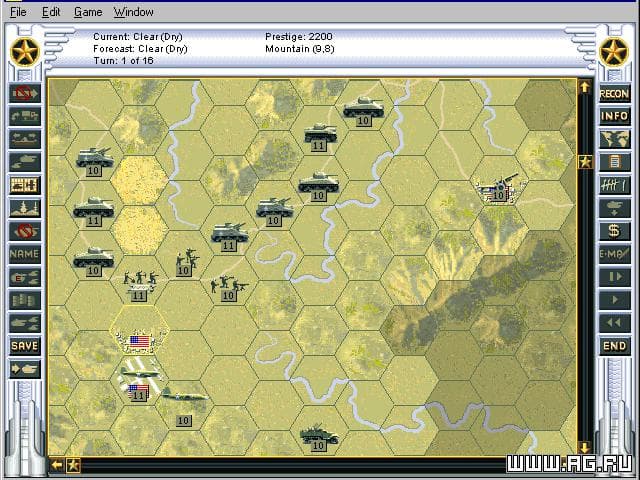Viewport: 640px width, 480px height.
Task: Open the Edit menu
Action: (51, 12)
